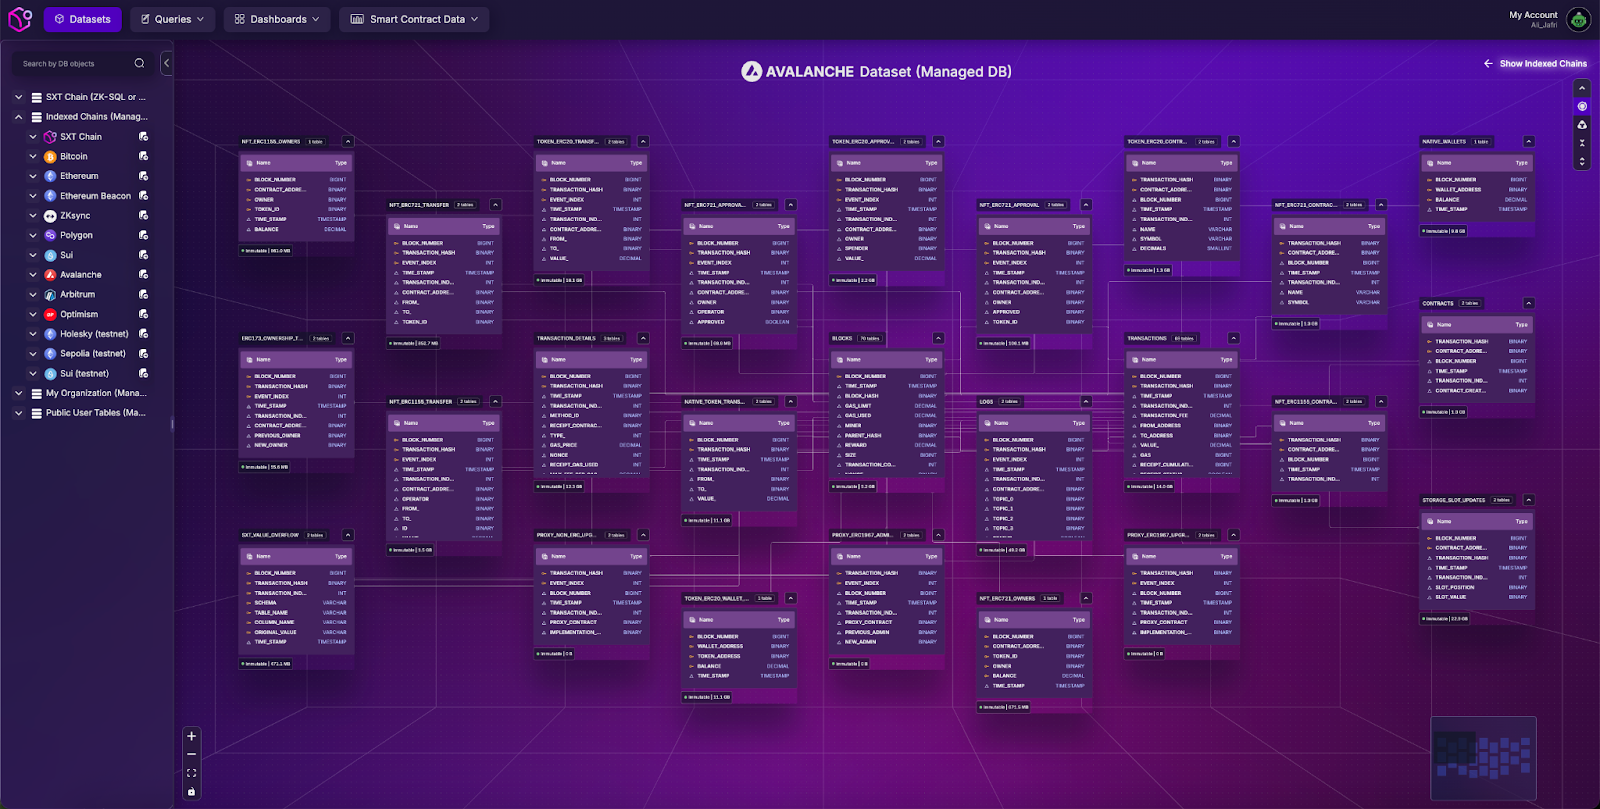Viewport: 1600px width, 809px height.
Task: Collapse the NFT_ERC1155_OWNERS table card
Action: (348, 142)
